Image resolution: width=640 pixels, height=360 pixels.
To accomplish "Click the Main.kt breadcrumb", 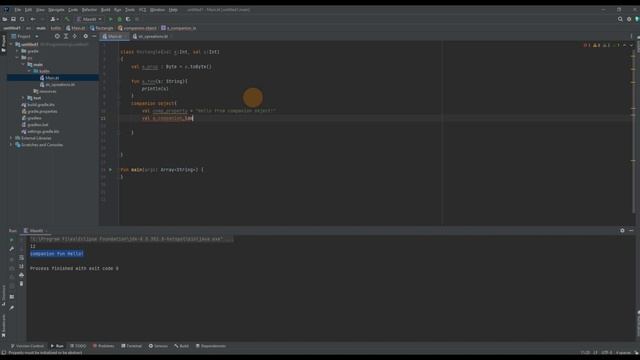I will point(76,28).
